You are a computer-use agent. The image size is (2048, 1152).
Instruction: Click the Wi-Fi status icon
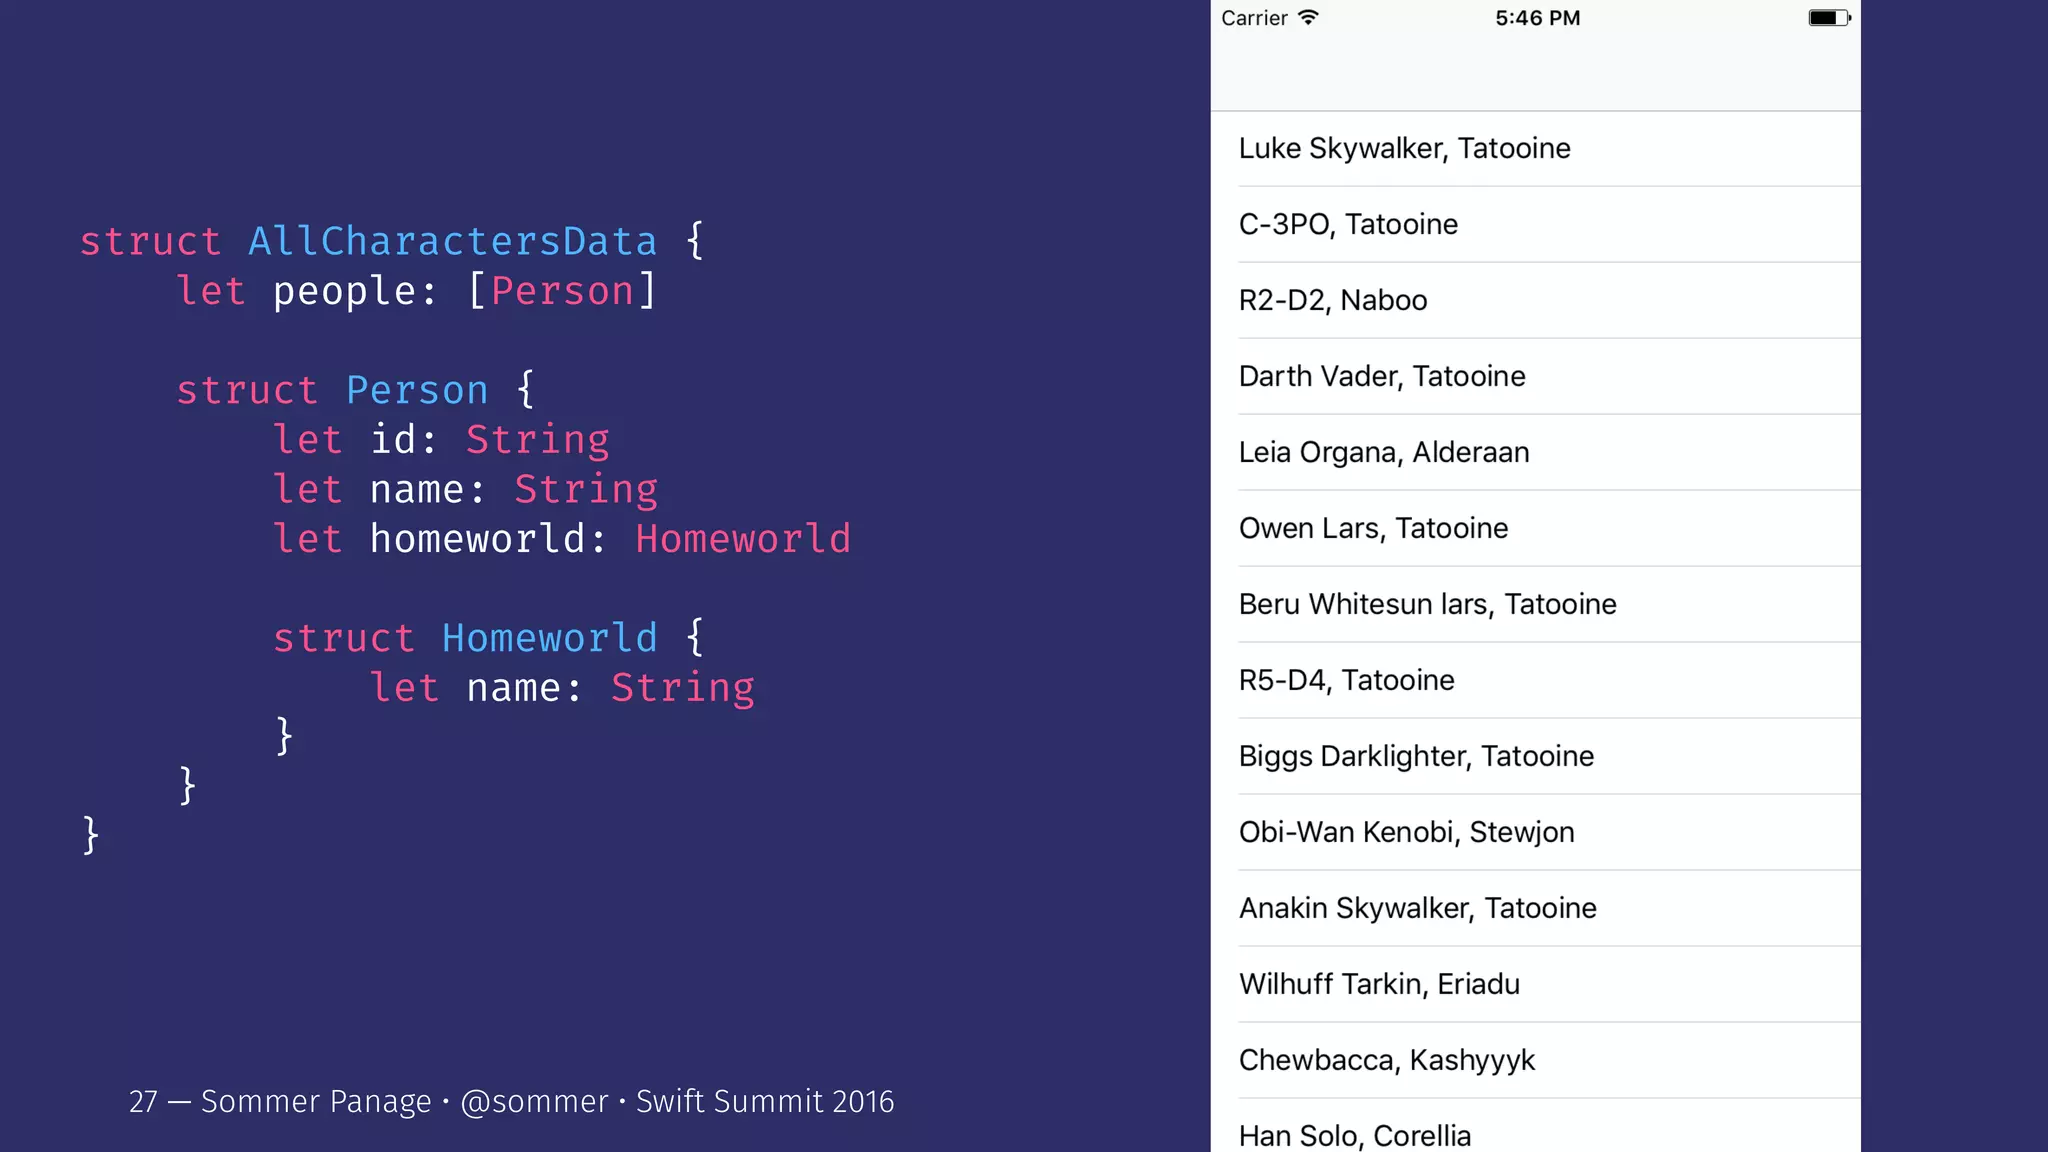click(x=1308, y=17)
